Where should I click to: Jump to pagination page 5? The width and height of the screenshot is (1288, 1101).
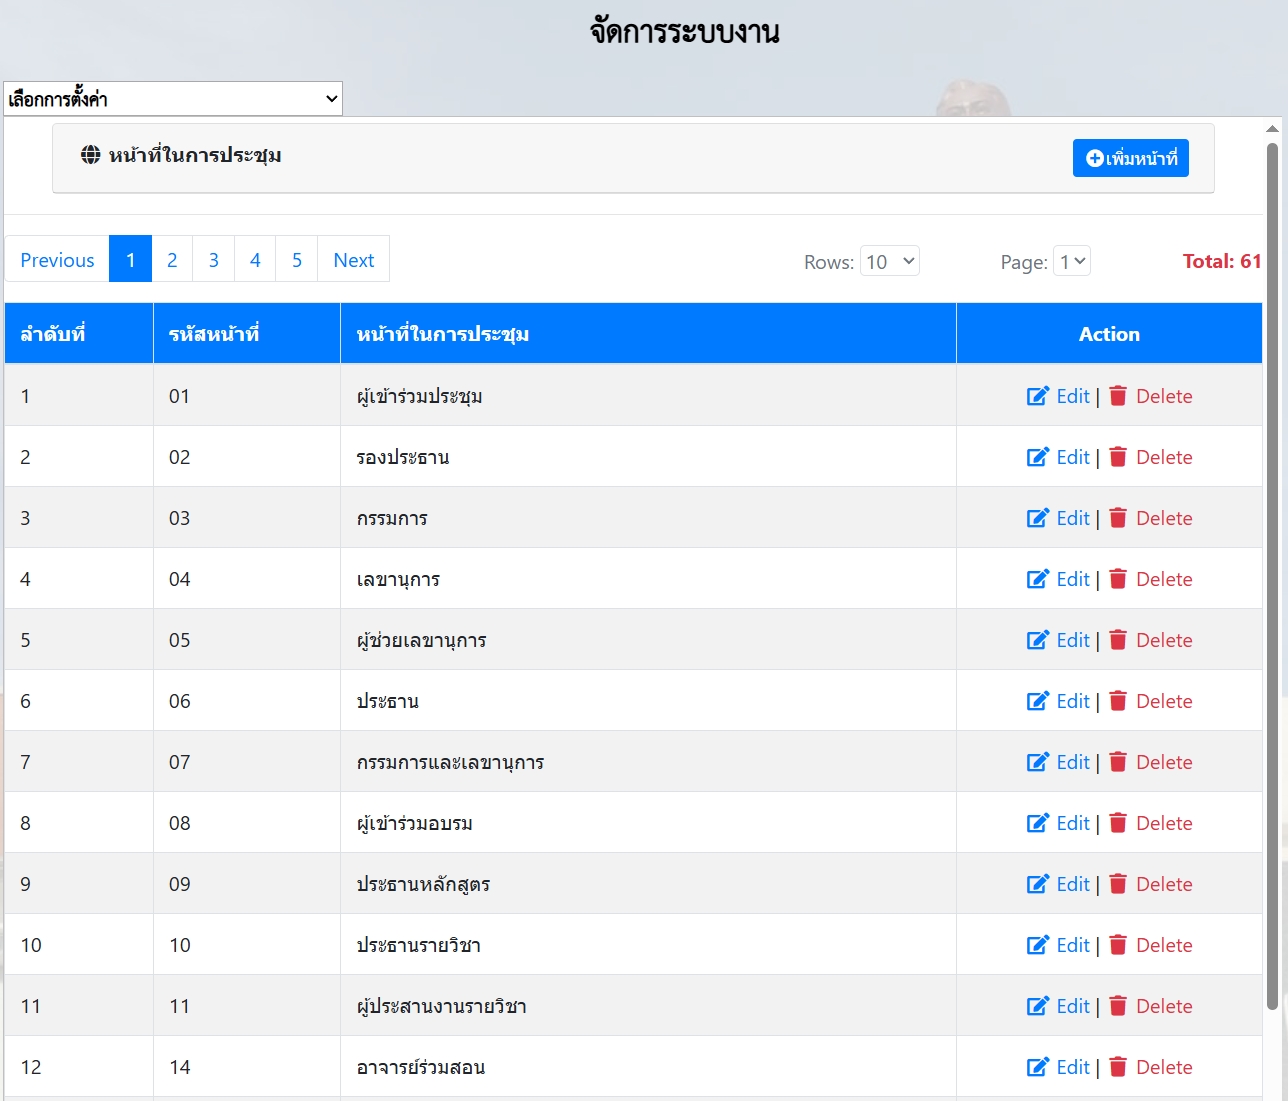pyautogui.click(x=297, y=260)
